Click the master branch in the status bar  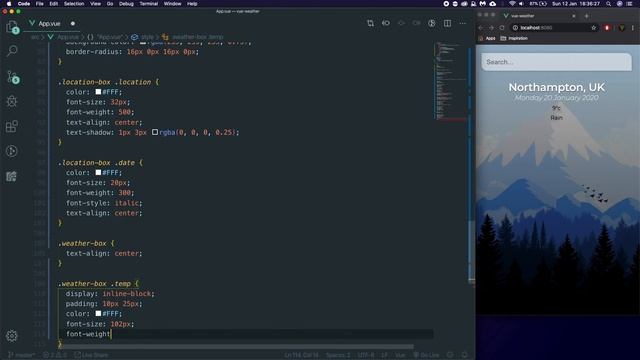pyautogui.click(x=22, y=355)
